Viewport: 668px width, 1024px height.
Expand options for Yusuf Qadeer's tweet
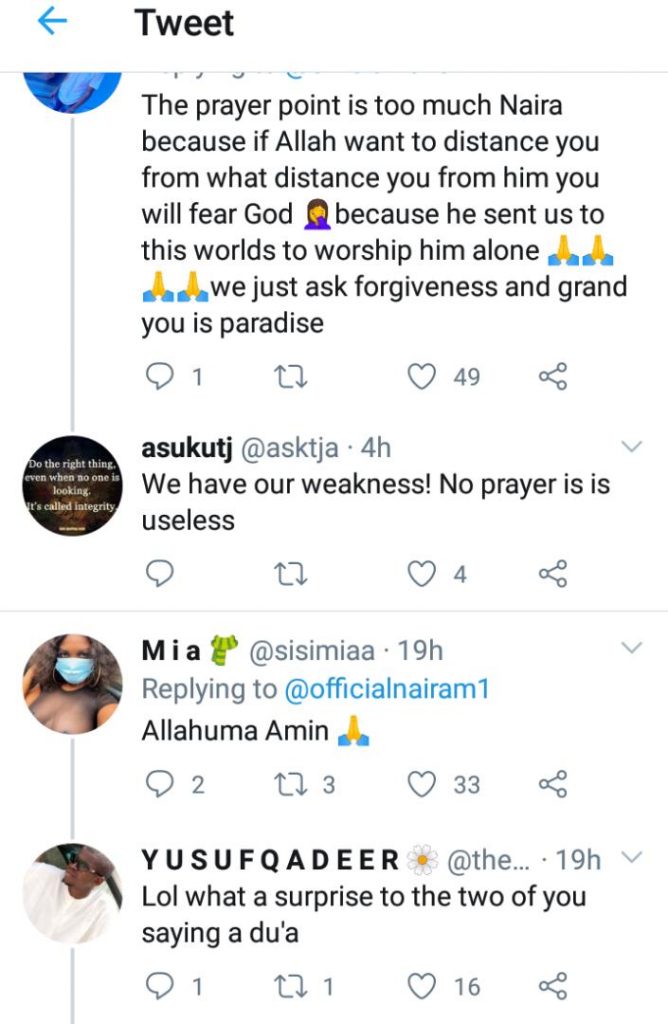click(631, 857)
